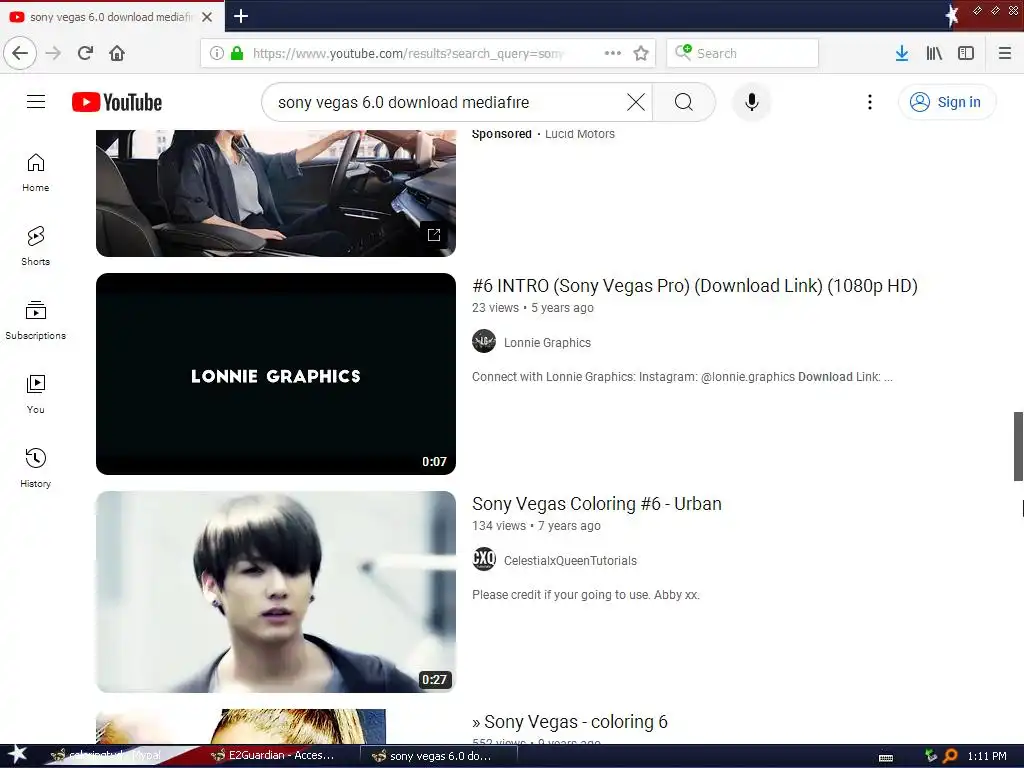1024x768 pixels.
Task: Click the Lonnie Graphics channel avatar
Action: tap(484, 341)
